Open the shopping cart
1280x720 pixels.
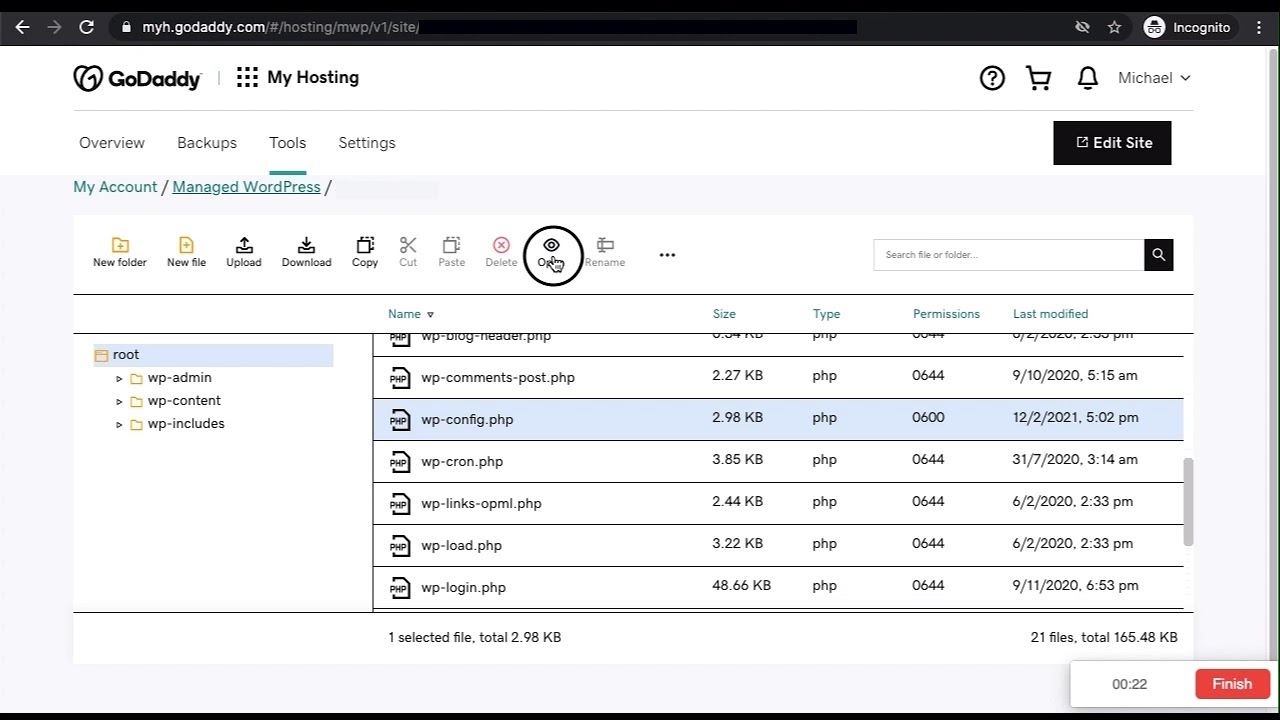1039,78
